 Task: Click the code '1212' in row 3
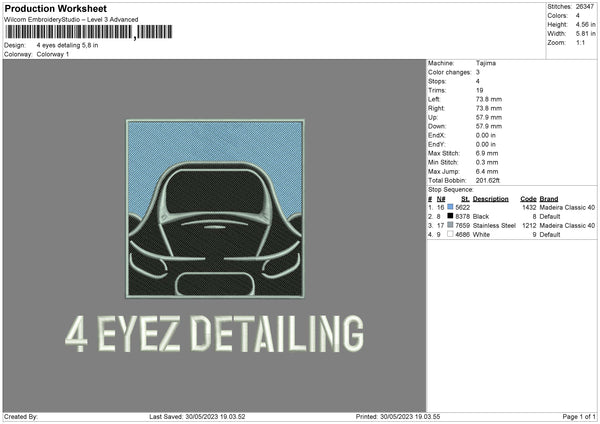coord(529,225)
